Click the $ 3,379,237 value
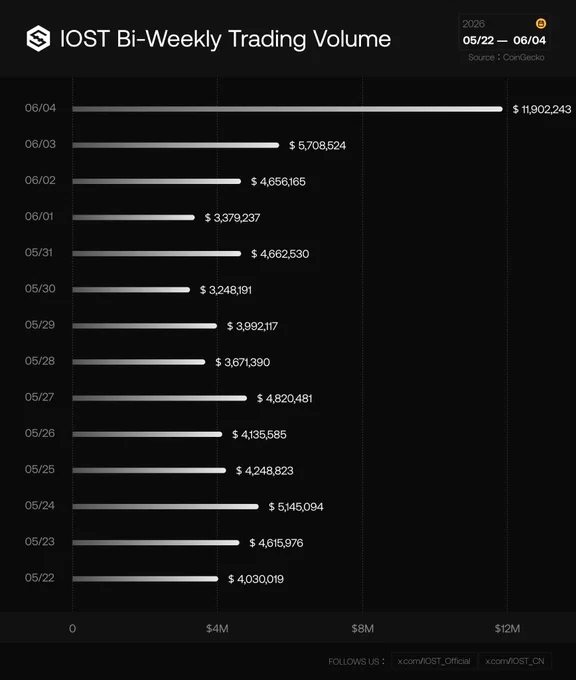The image size is (576, 680). [x=232, y=217]
